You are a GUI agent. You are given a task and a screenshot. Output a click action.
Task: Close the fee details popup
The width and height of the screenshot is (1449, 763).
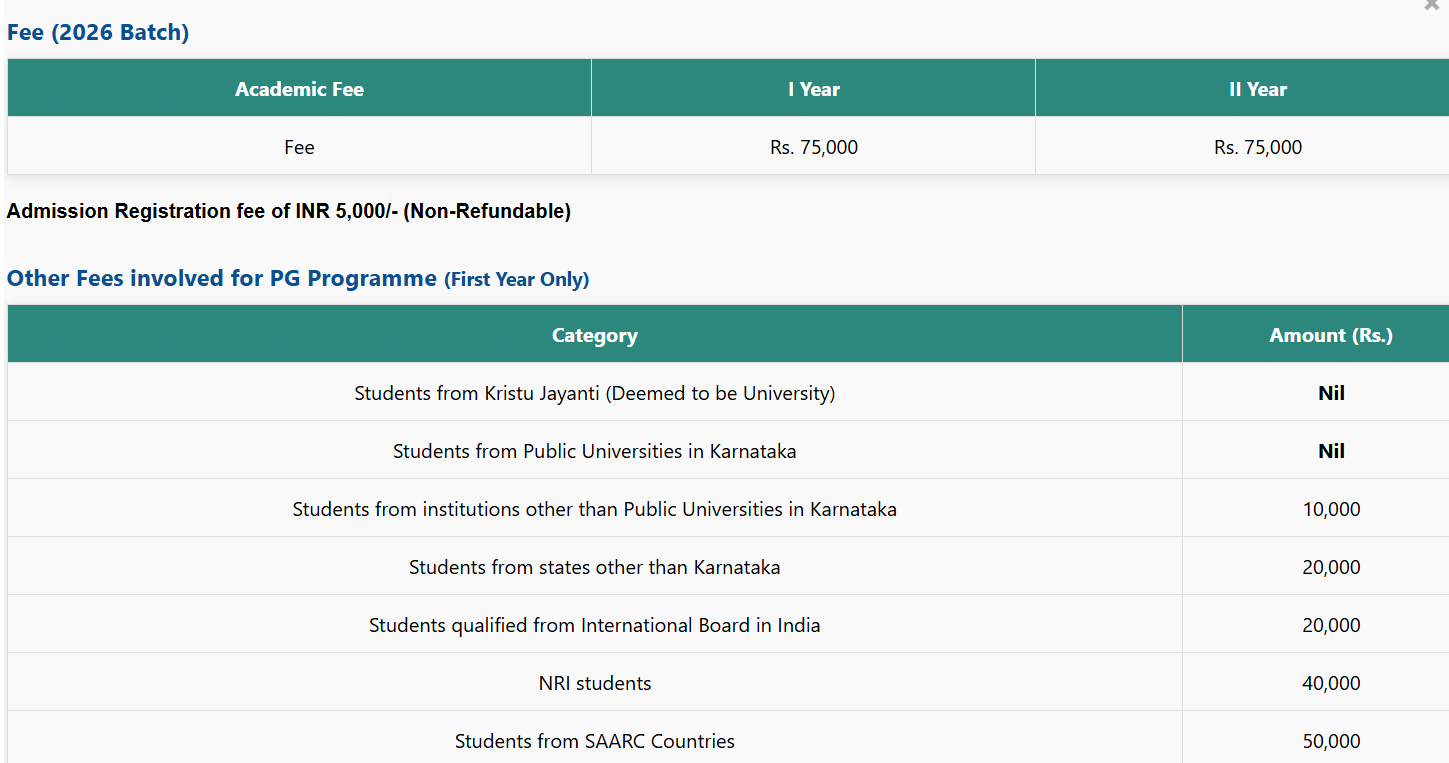click(1432, 5)
